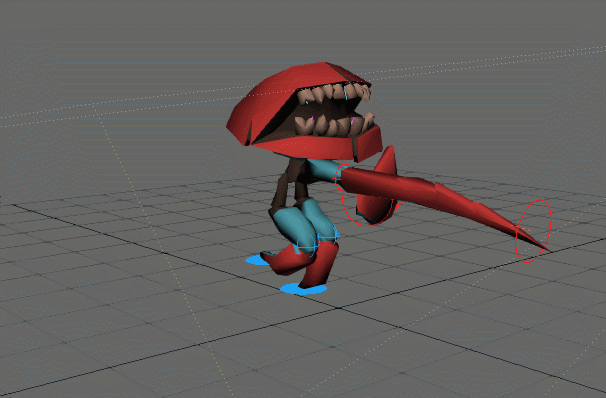Select the red circle control at tongue tip
606x398 pixels.
(x=534, y=231)
